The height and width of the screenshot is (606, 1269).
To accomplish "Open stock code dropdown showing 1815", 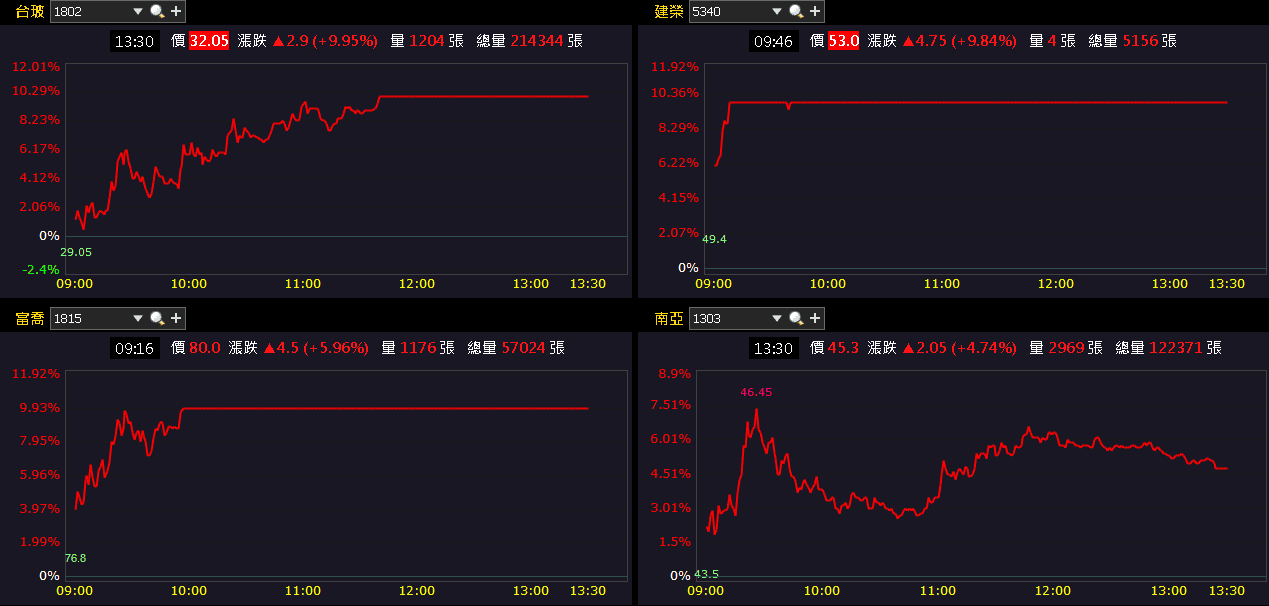I will coord(138,318).
